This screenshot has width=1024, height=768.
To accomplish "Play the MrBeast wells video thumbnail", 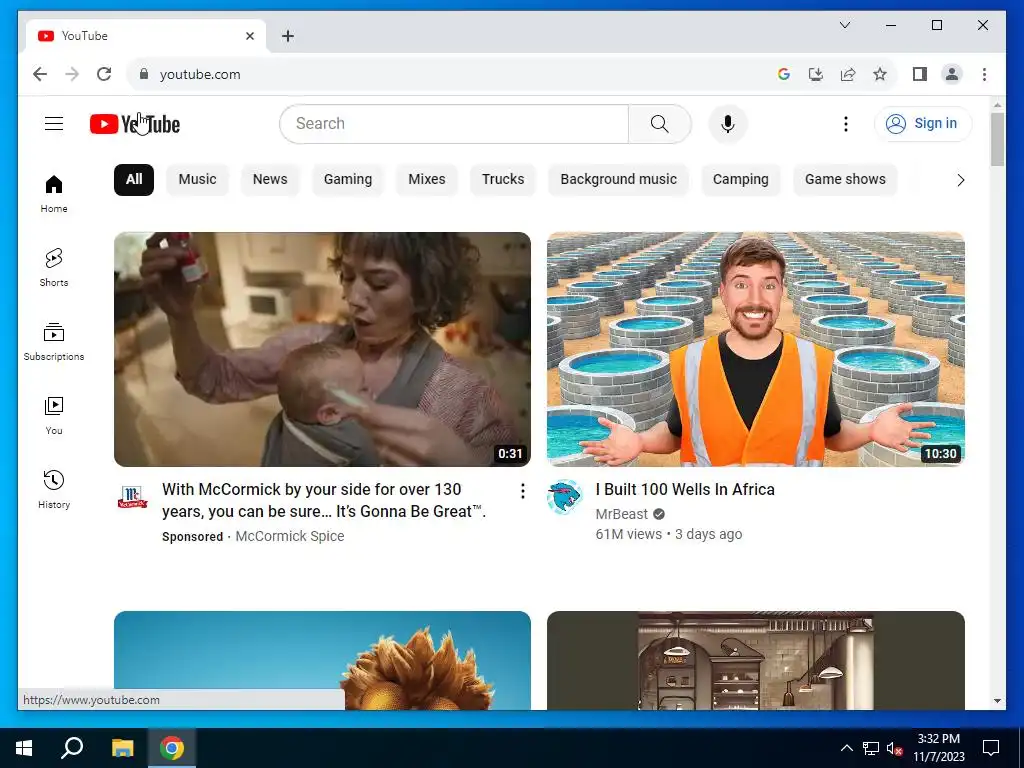I will pyautogui.click(x=756, y=349).
